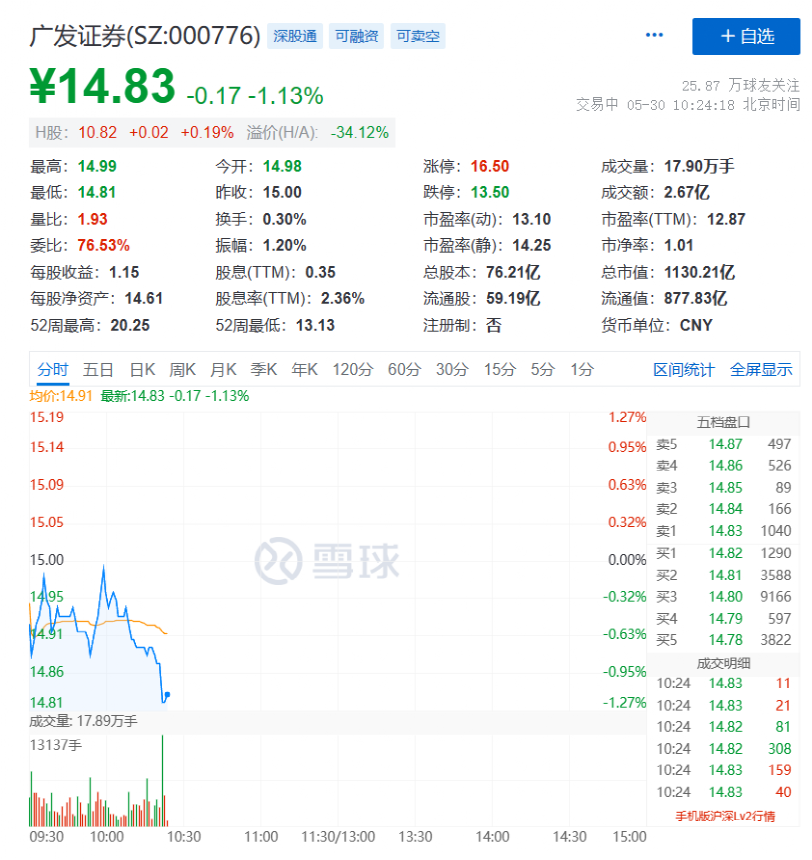Click the 买1 order row with 1290
Screen dimensions: 812x860
[724, 553]
